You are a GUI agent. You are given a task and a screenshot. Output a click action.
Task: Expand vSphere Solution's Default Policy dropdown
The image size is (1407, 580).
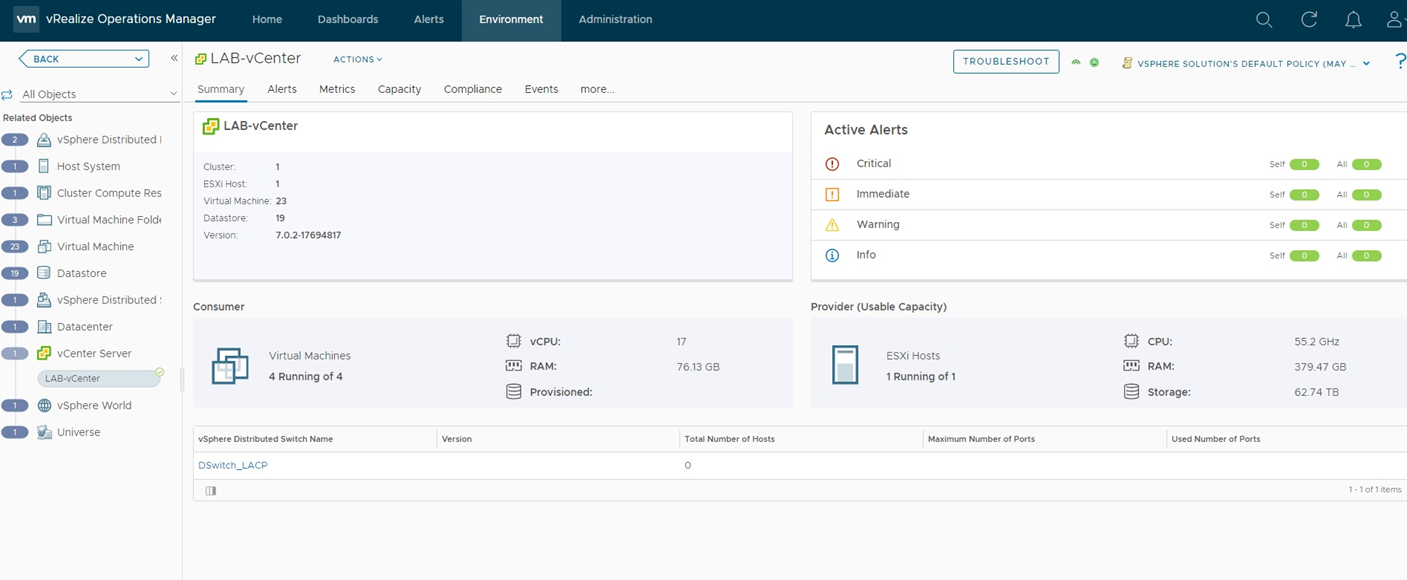pos(1366,64)
